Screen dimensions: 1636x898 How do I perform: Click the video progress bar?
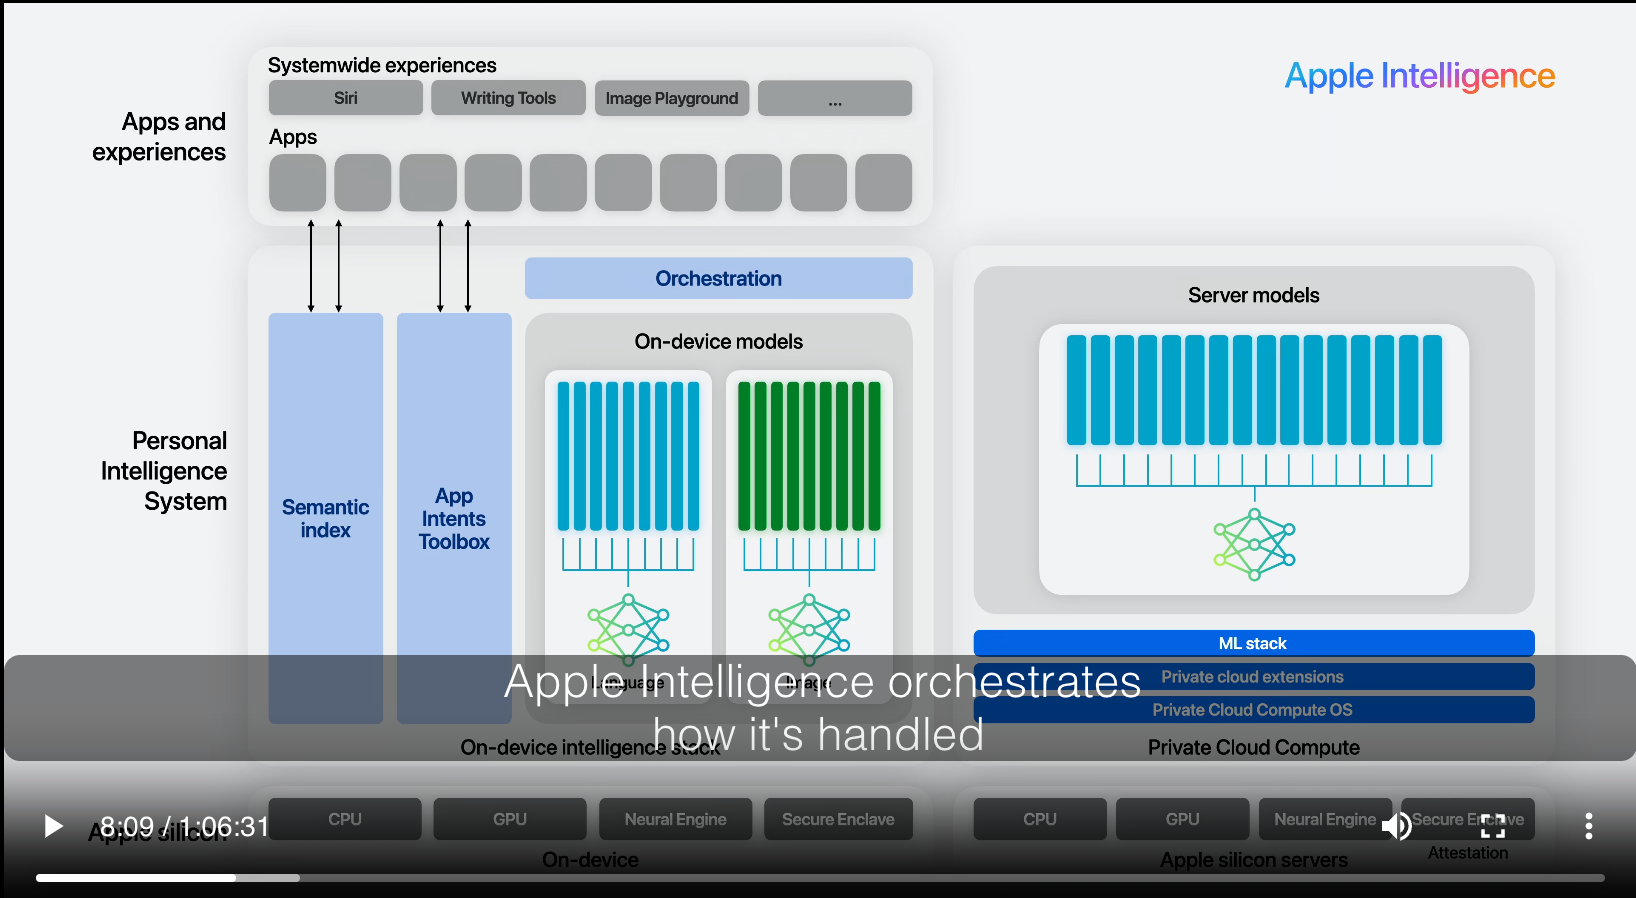coord(820,878)
